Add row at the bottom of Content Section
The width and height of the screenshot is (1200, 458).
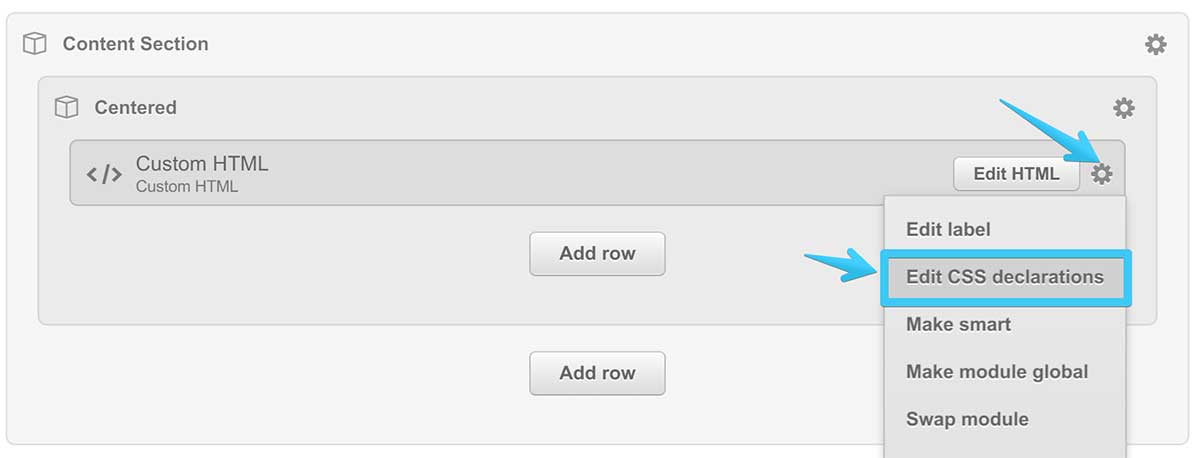click(x=597, y=373)
